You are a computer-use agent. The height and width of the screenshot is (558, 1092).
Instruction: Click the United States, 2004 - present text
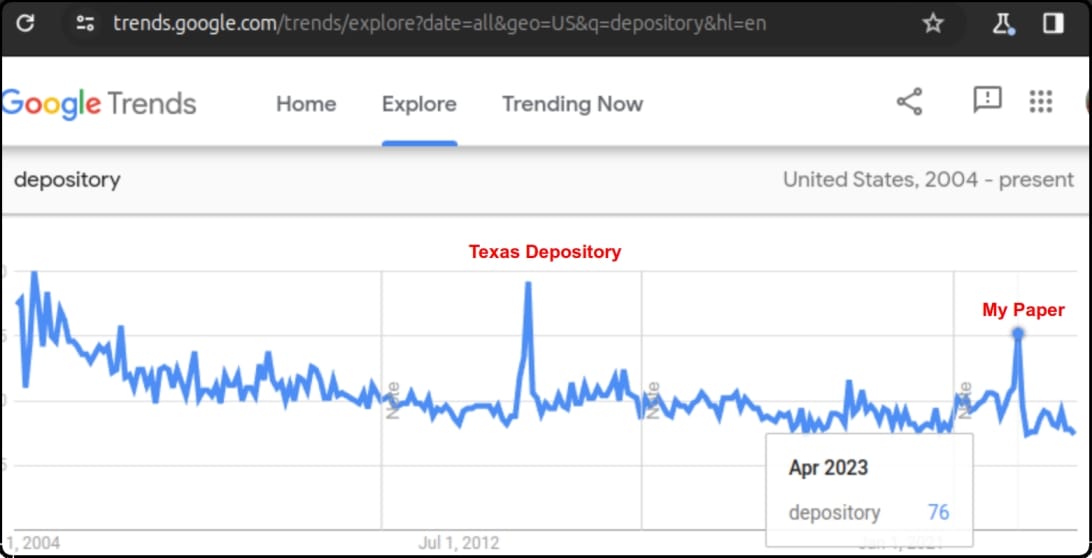pyautogui.click(x=928, y=180)
